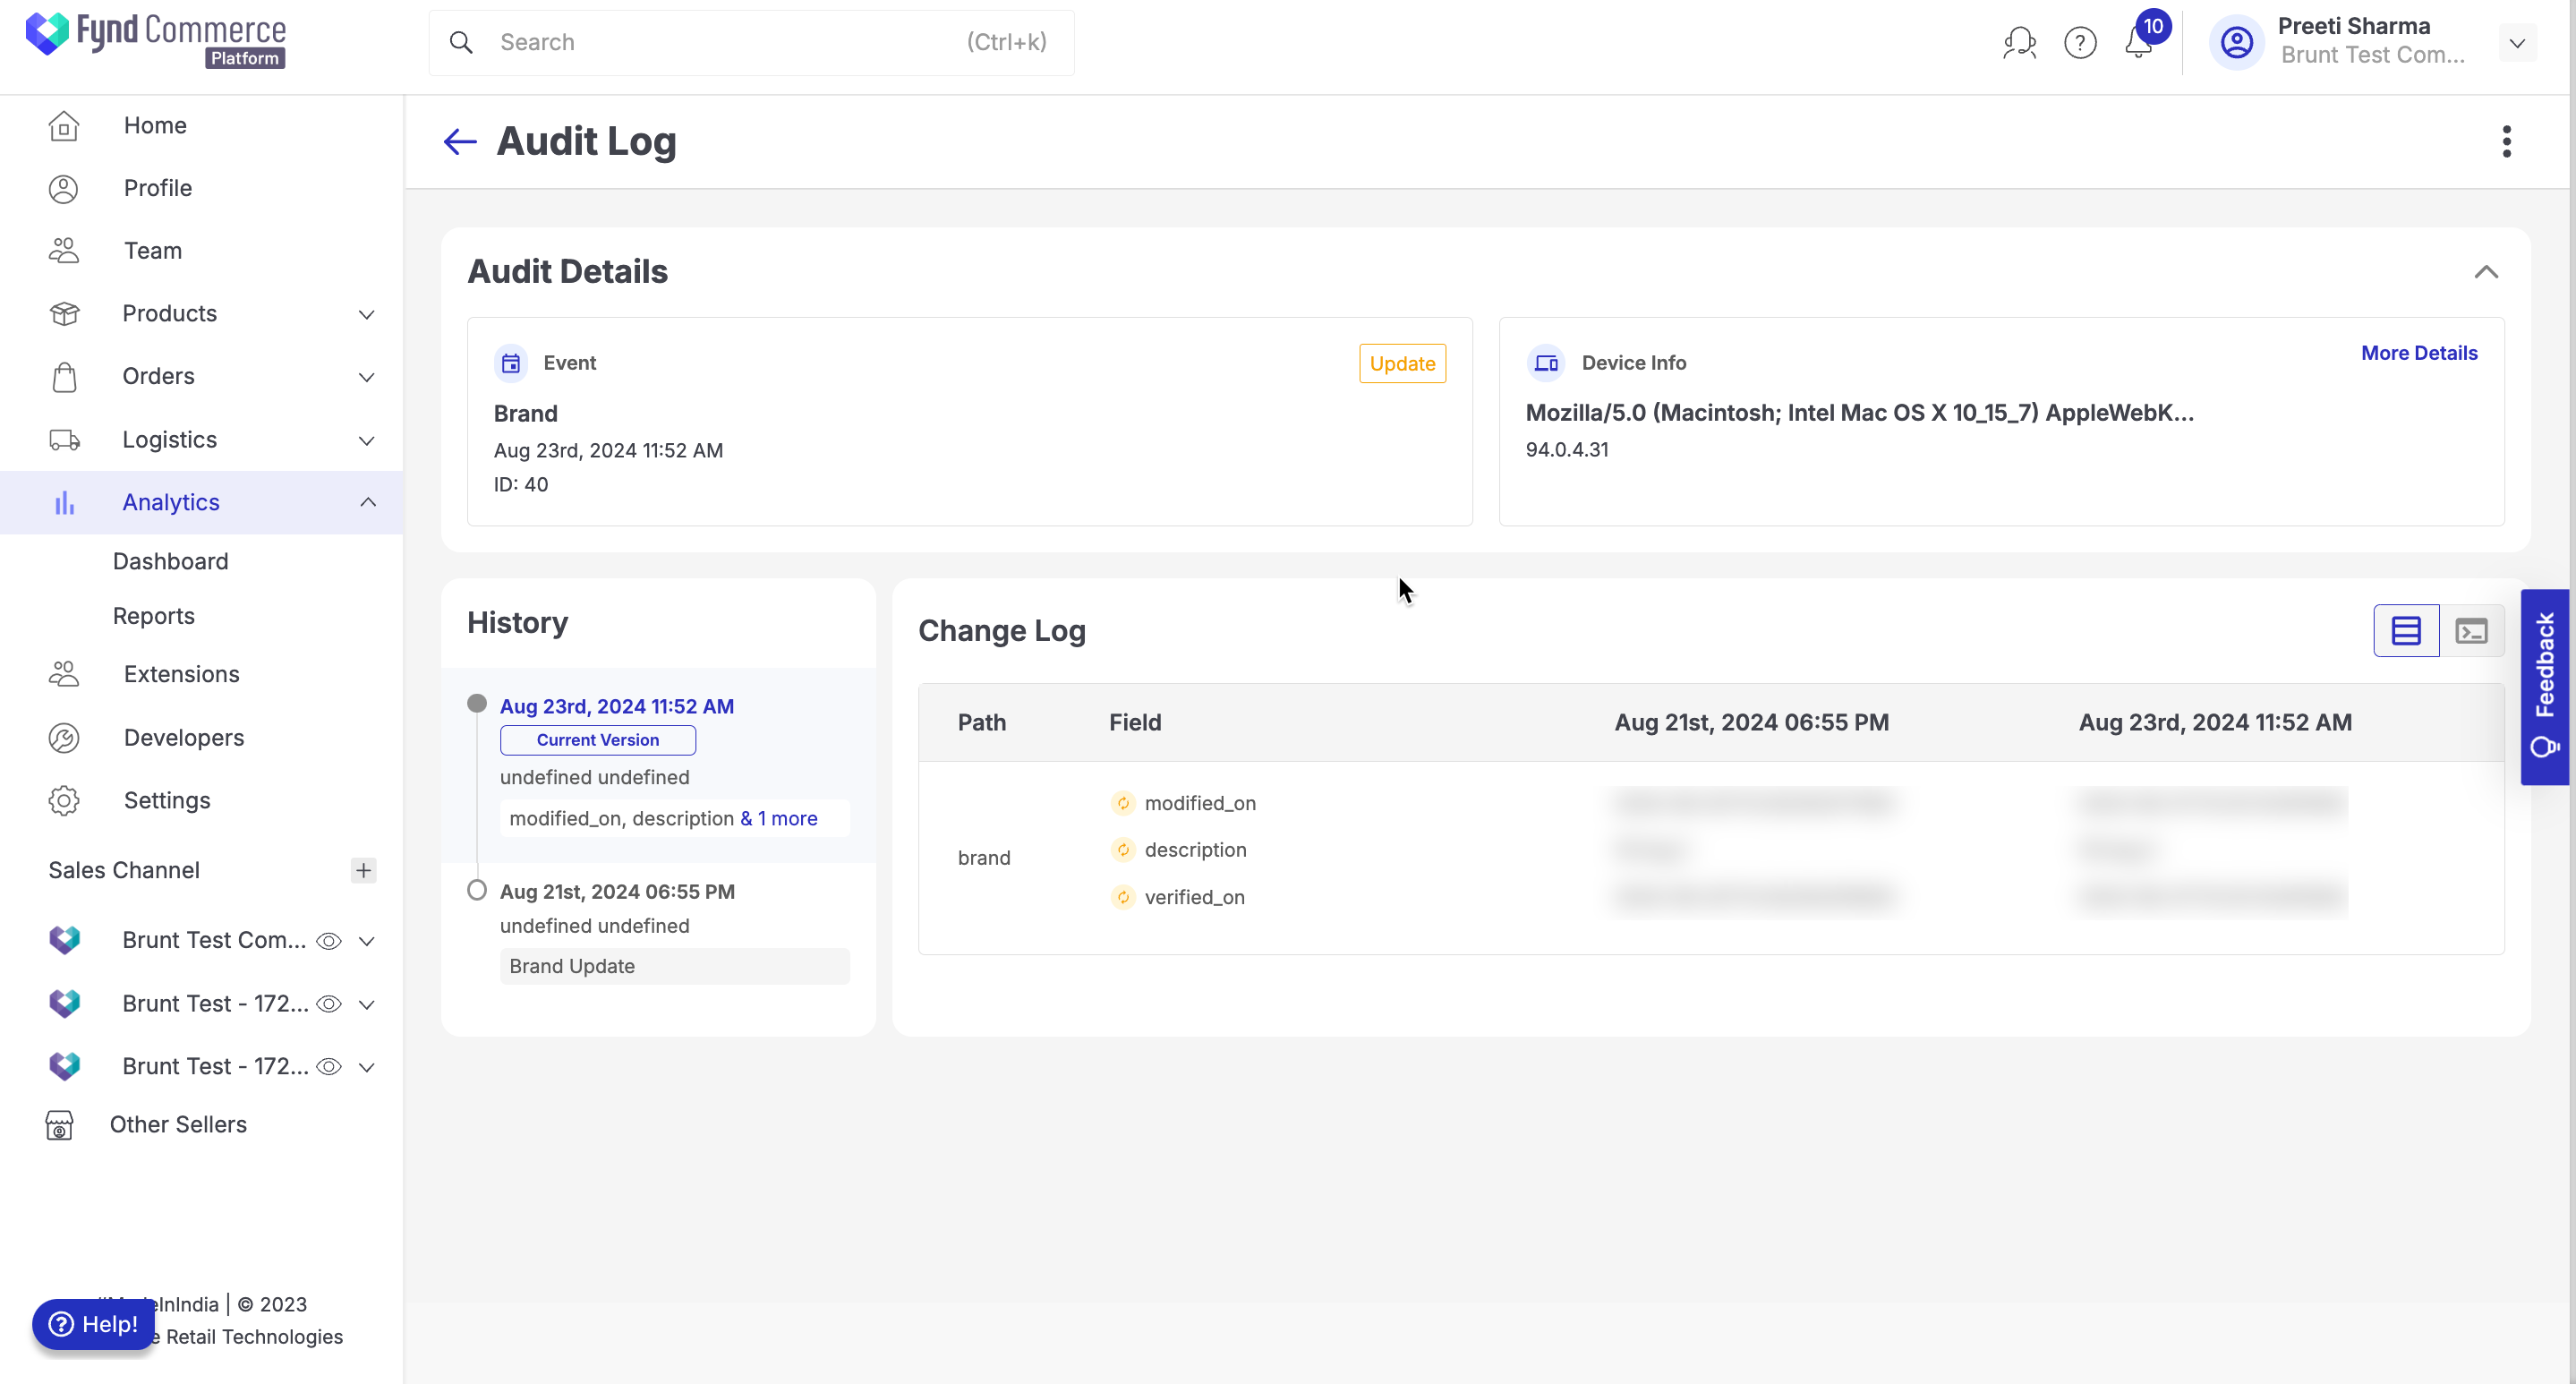Image resolution: width=2576 pixels, height=1384 pixels.
Task: Click the search magnifier icon
Action: tap(461, 42)
